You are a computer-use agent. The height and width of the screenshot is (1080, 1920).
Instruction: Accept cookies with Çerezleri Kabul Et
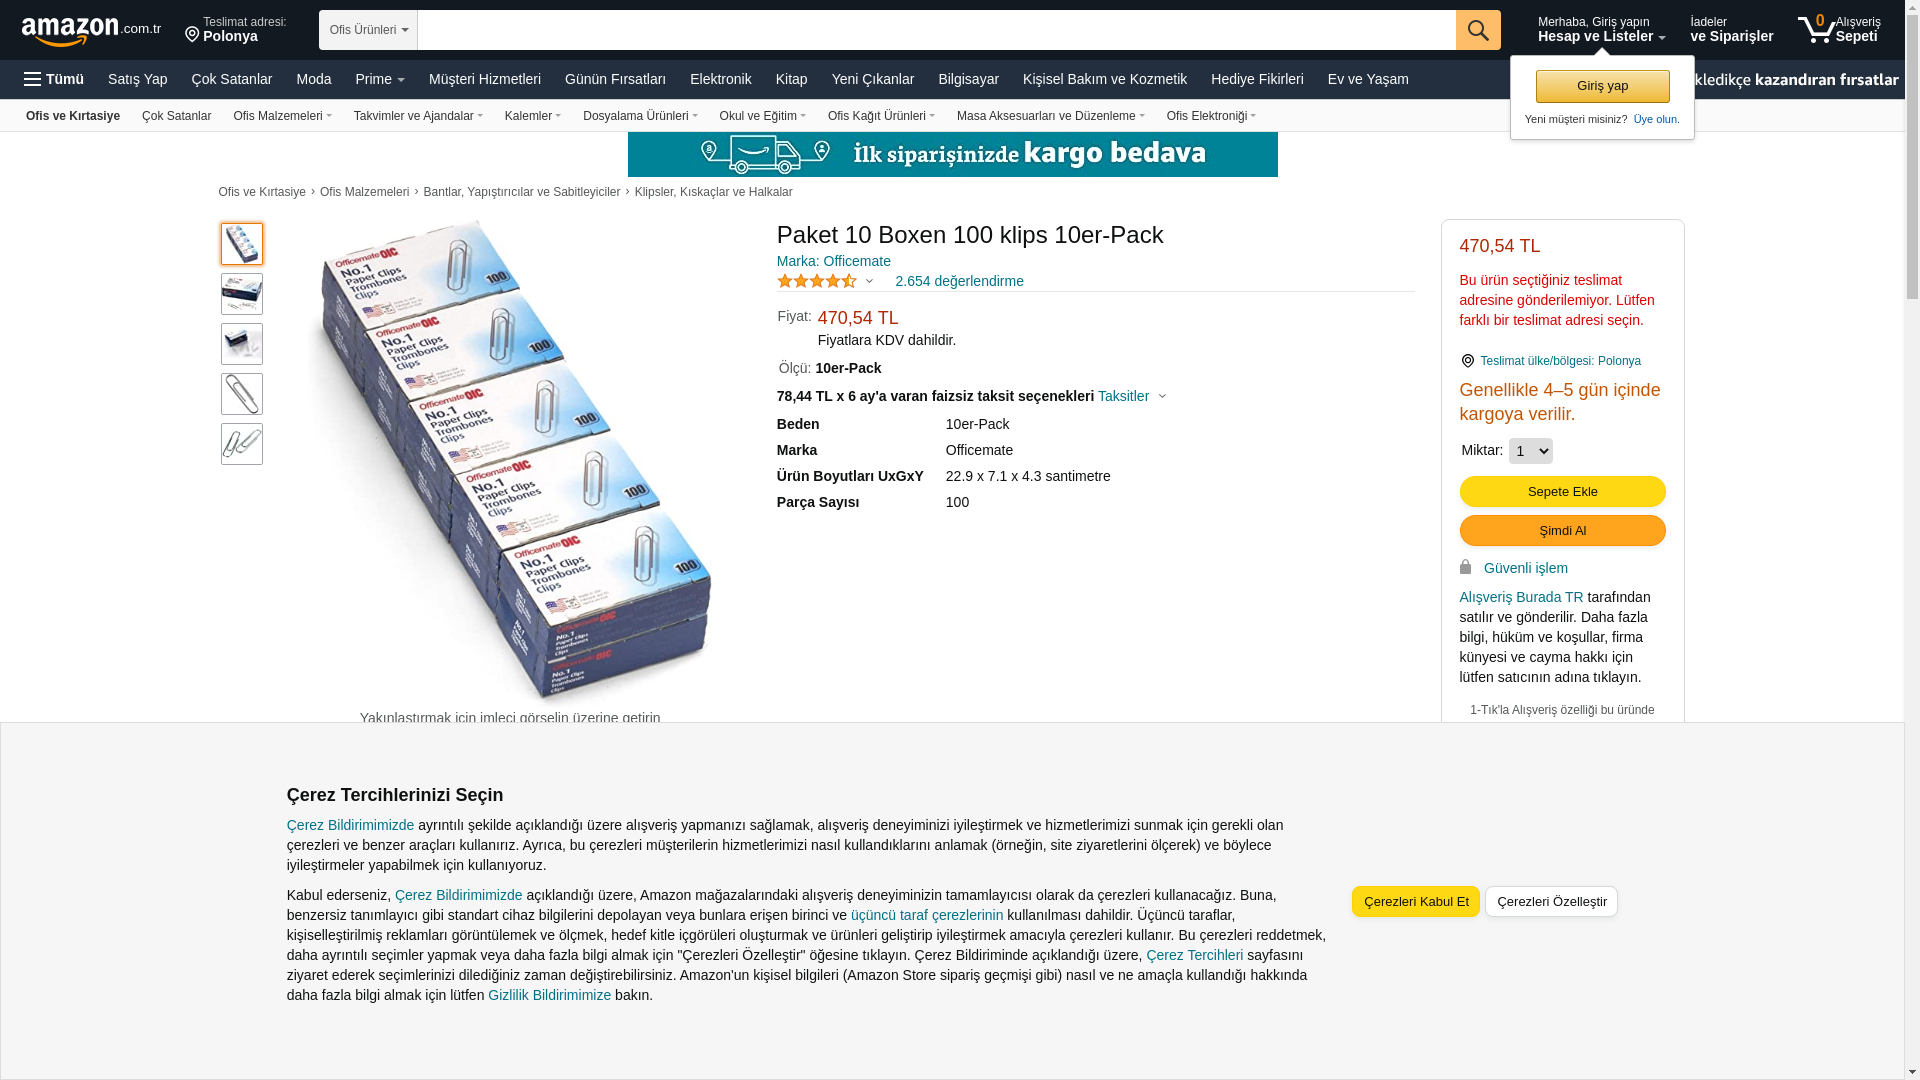[x=1416, y=901]
